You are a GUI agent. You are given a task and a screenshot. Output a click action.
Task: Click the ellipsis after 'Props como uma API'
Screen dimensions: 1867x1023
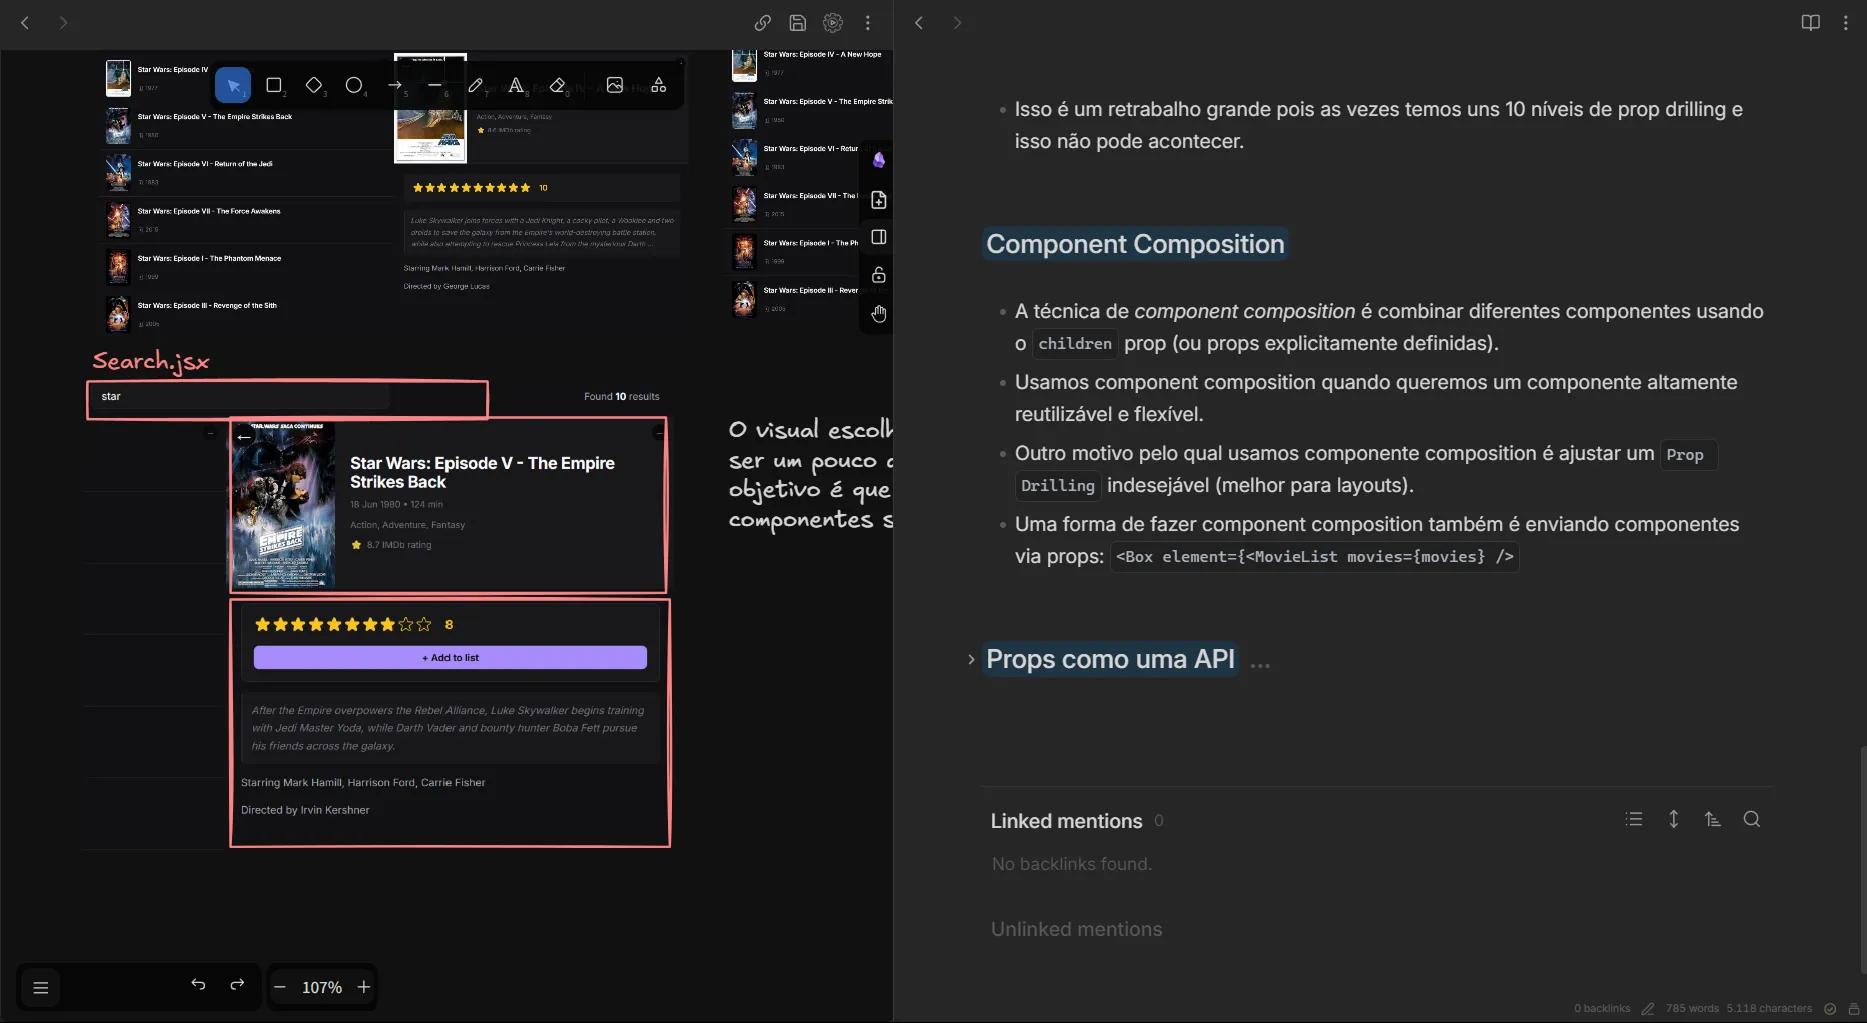pos(1260,663)
